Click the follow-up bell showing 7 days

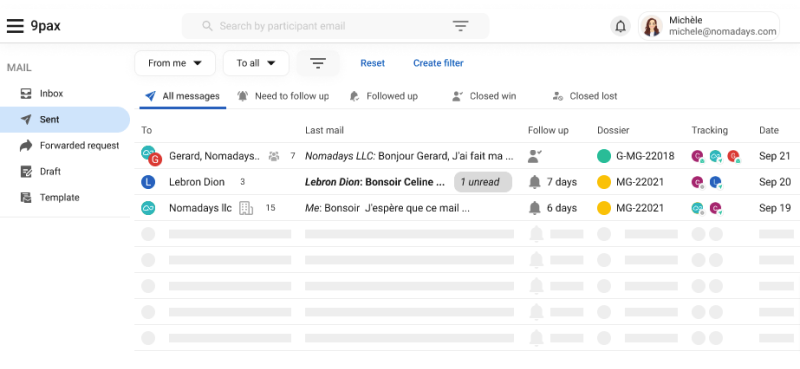(535, 182)
